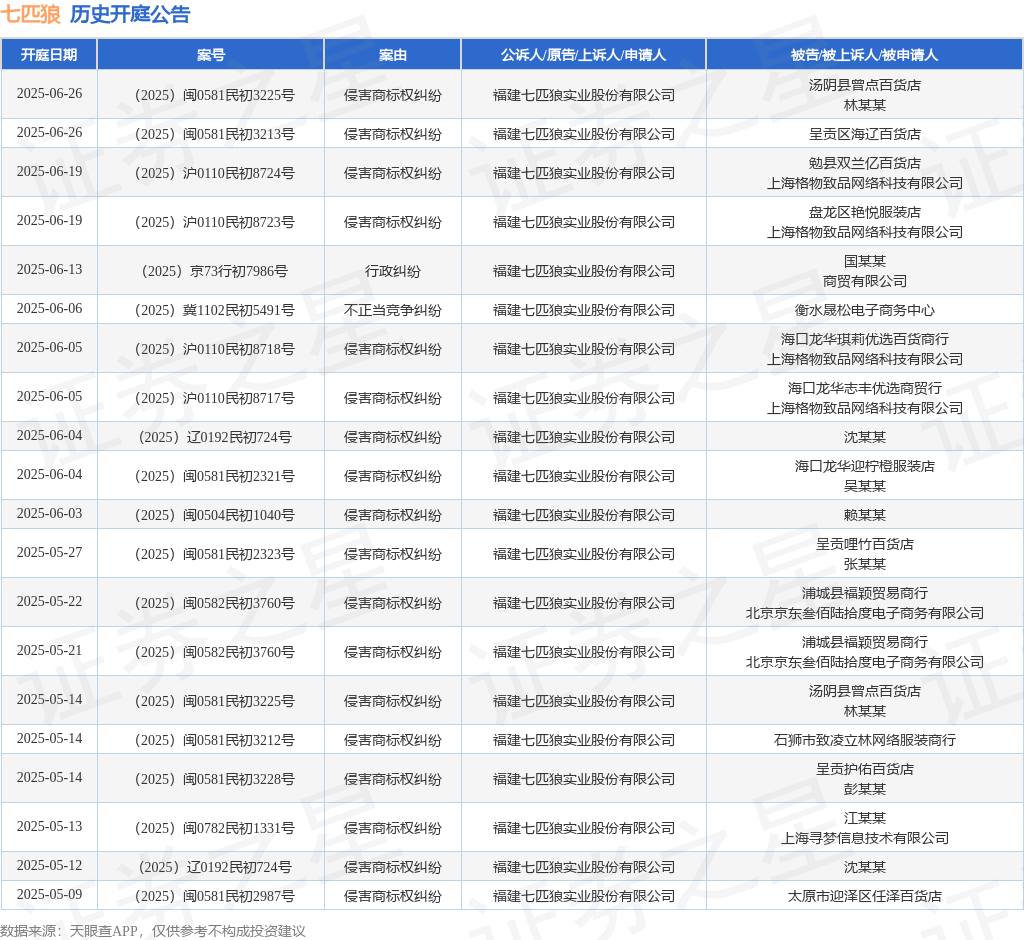Click the date 2025-05-09
The image size is (1024, 940).
click(50, 894)
